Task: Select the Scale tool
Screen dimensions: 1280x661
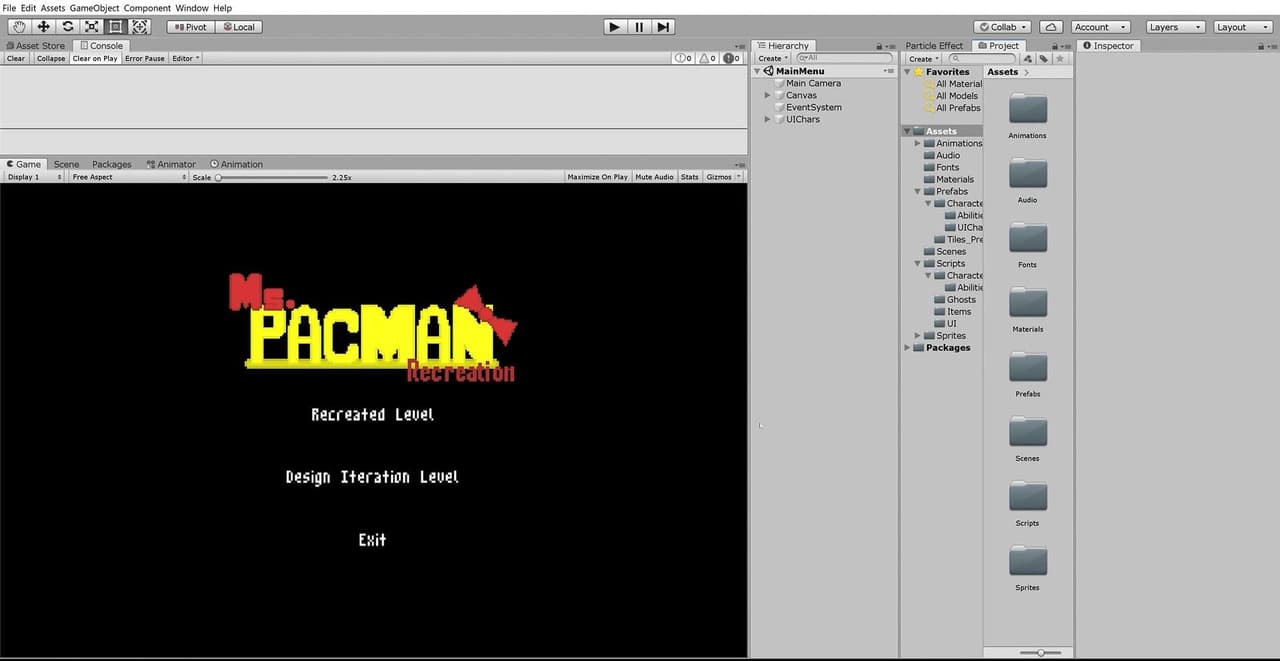Action: click(91, 27)
